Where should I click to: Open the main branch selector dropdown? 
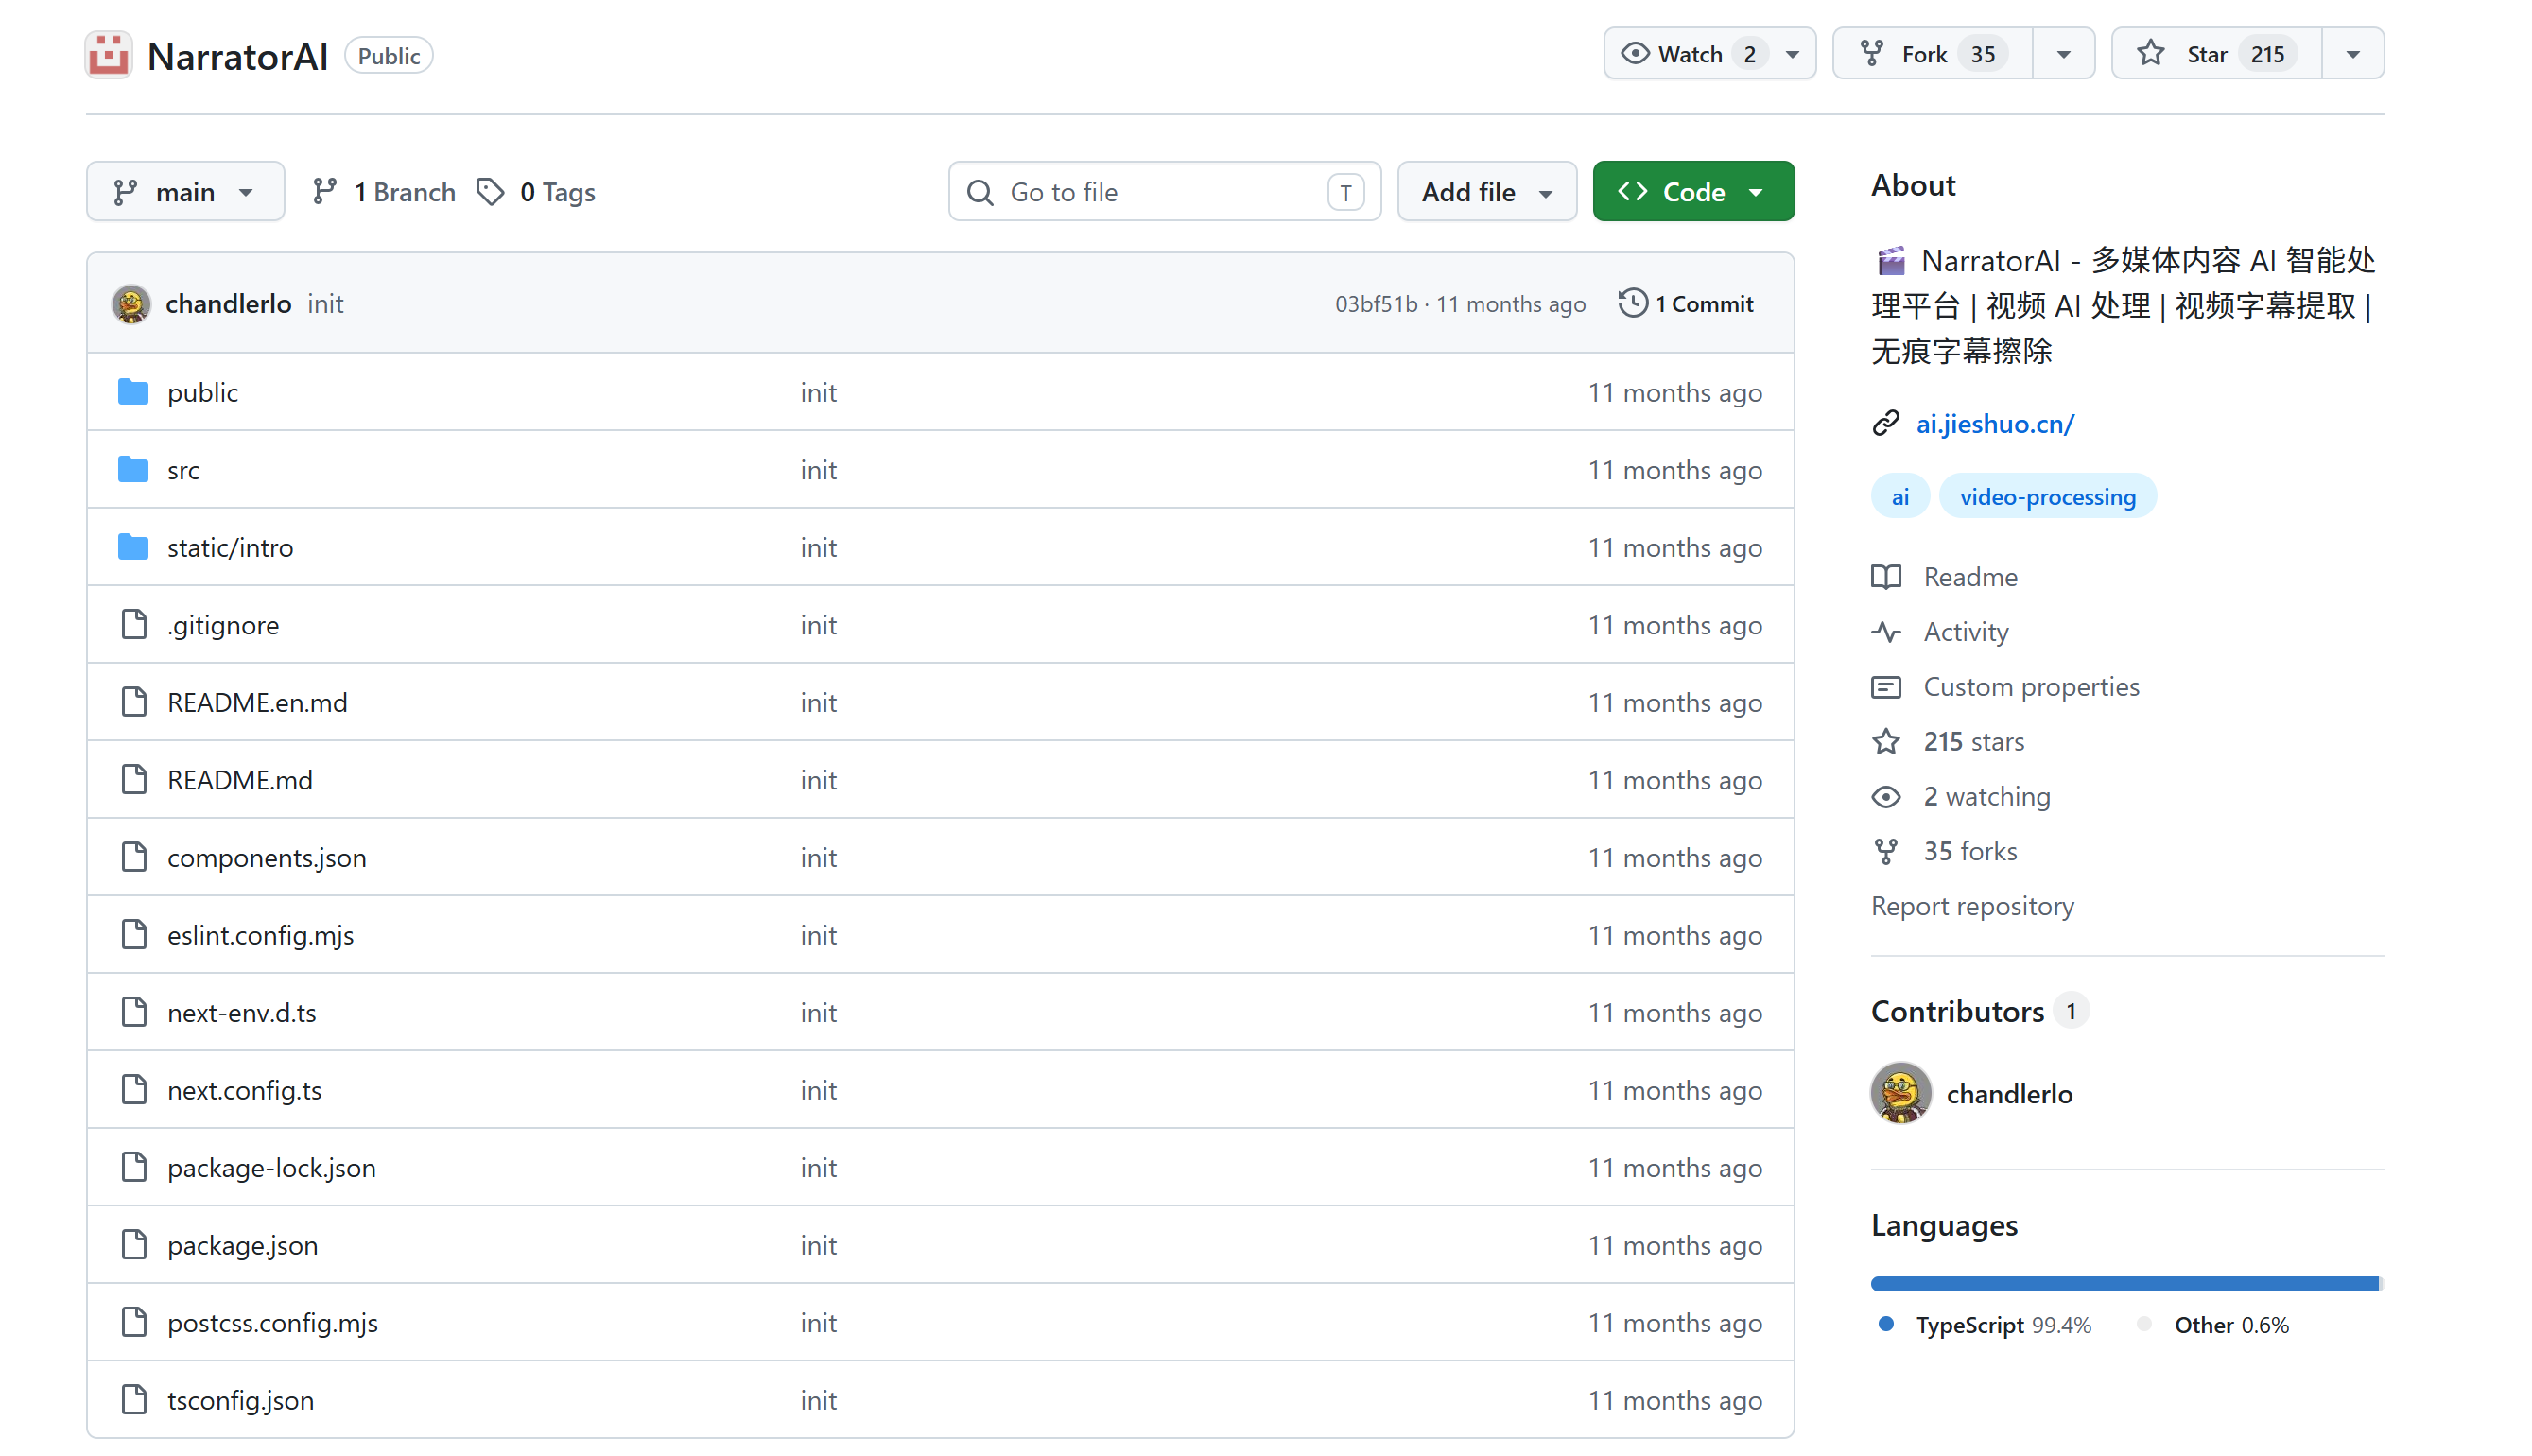point(185,191)
